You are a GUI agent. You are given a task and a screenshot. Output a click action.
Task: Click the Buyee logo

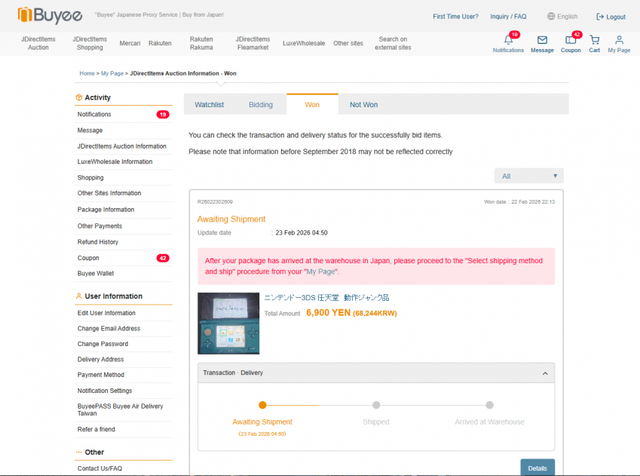point(46,15)
